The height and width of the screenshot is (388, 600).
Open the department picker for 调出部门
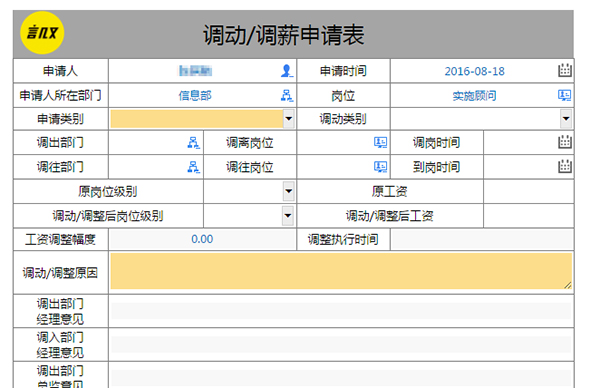pyautogui.click(x=194, y=143)
